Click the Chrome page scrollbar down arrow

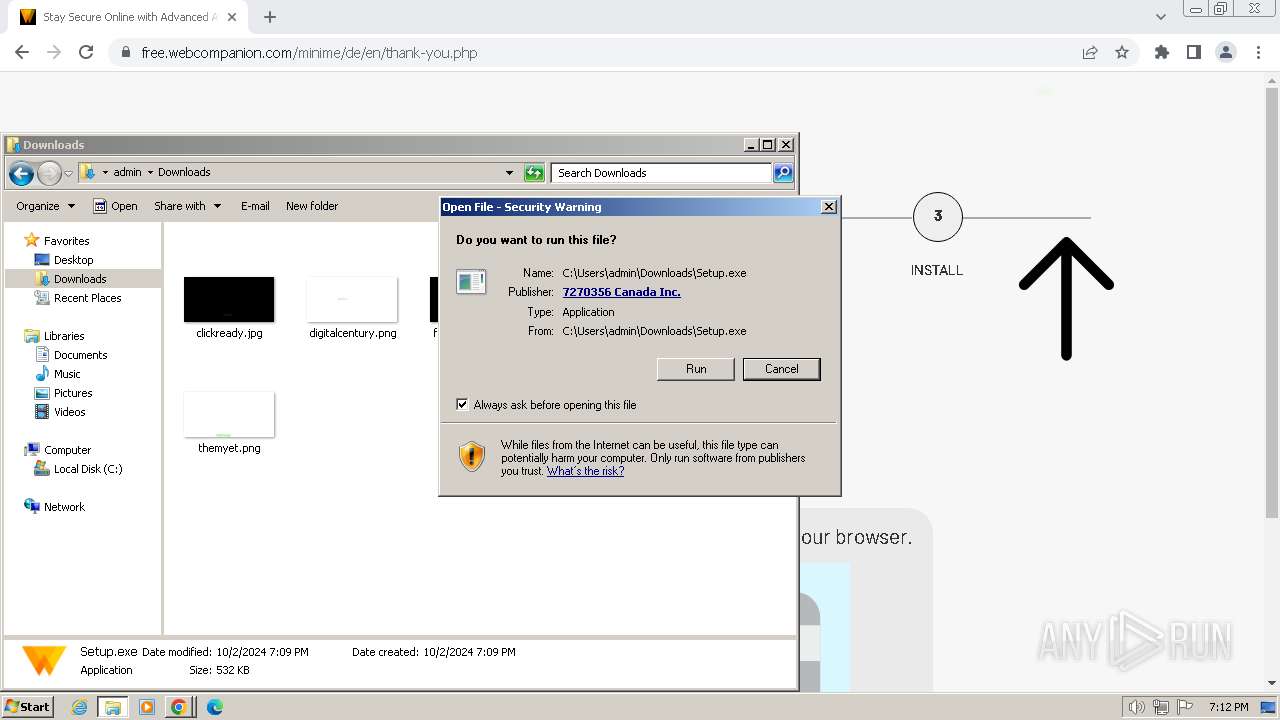1272,683
